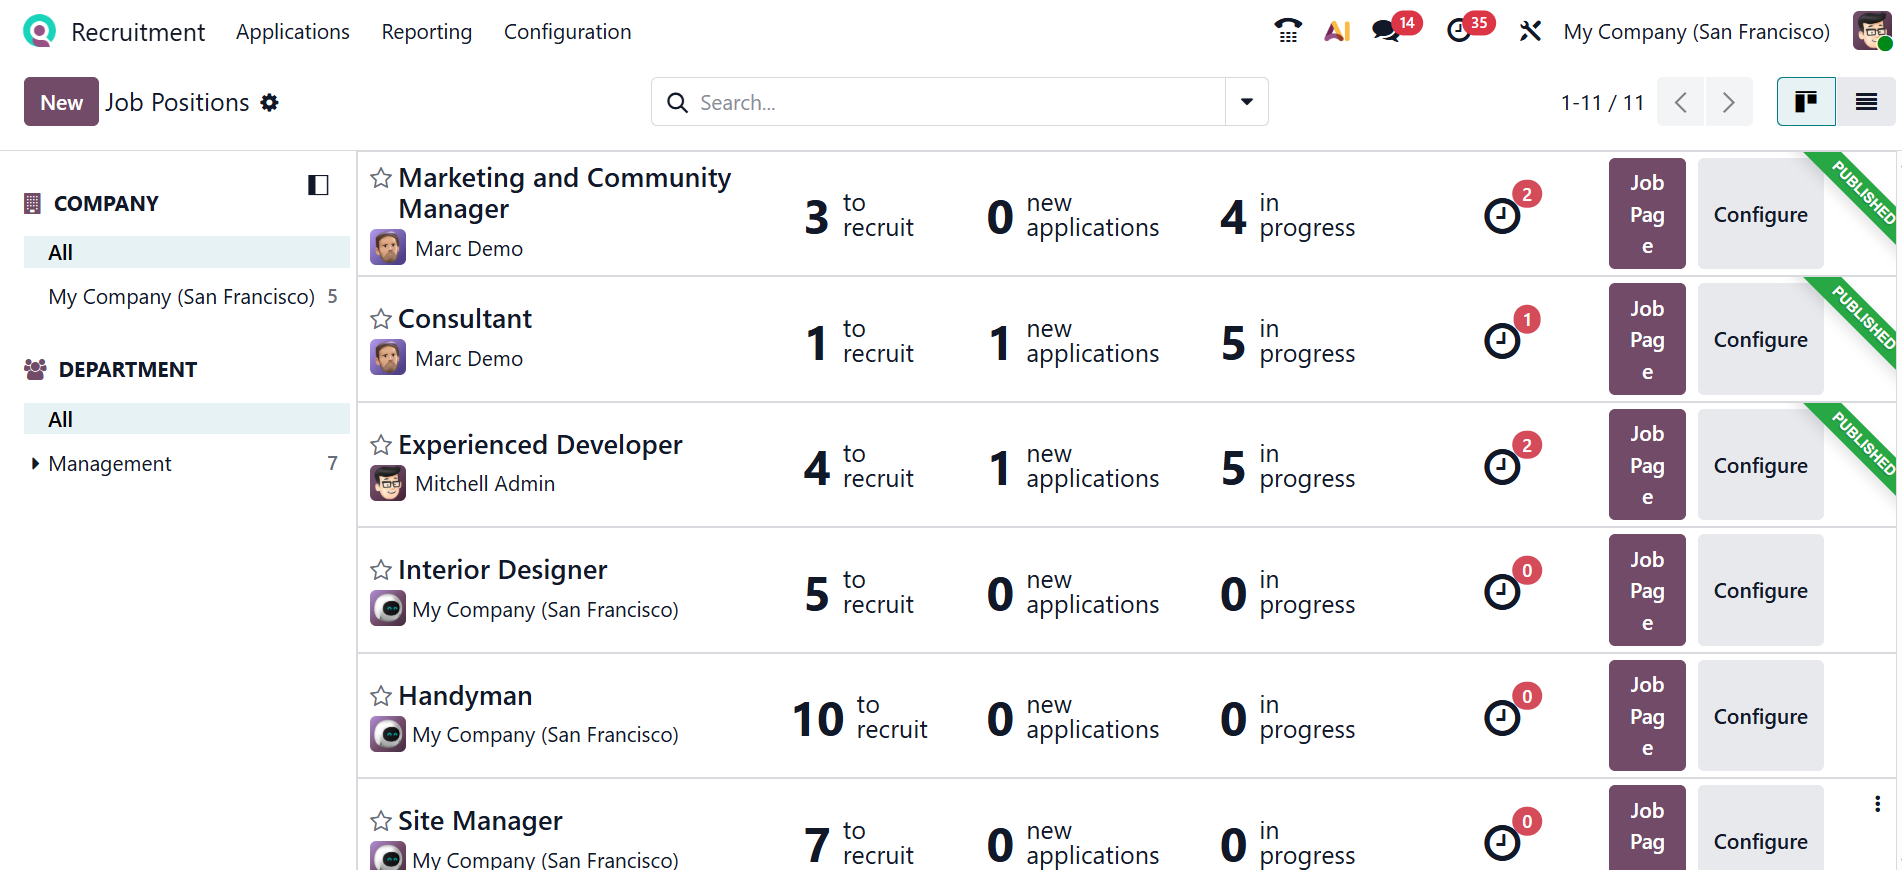Open the Configuration menu
This screenshot has width=1902, height=870.
[567, 32]
